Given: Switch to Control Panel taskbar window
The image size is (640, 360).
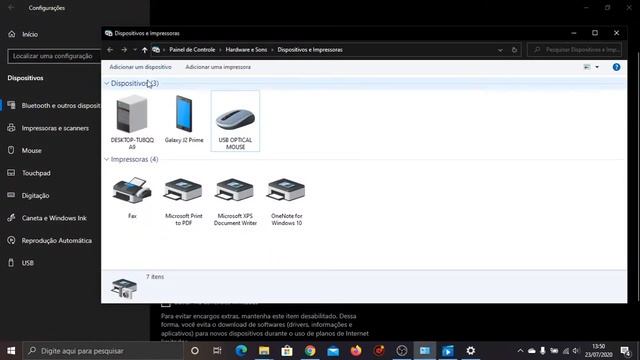Looking at the screenshot, I should click(425, 351).
